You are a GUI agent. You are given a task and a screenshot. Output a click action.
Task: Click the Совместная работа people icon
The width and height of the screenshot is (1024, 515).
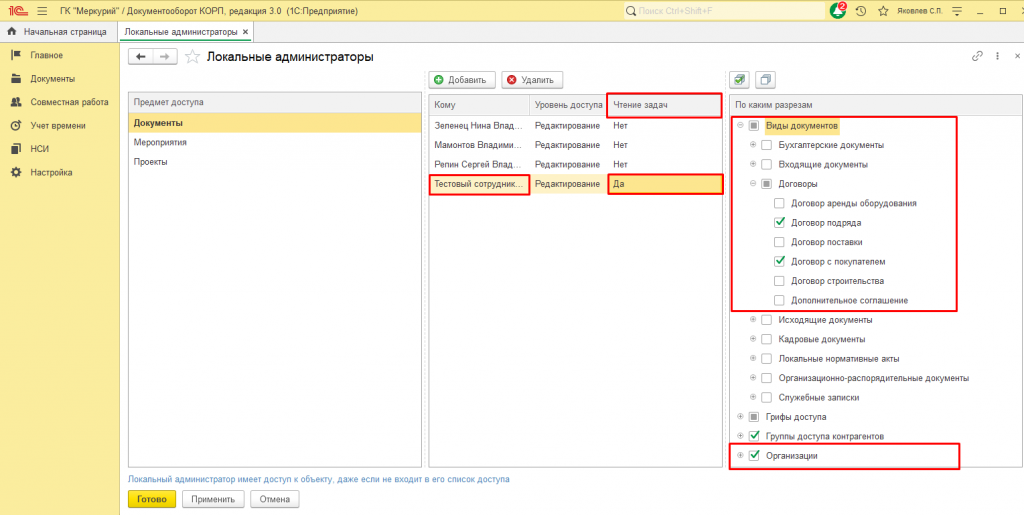[16, 102]
